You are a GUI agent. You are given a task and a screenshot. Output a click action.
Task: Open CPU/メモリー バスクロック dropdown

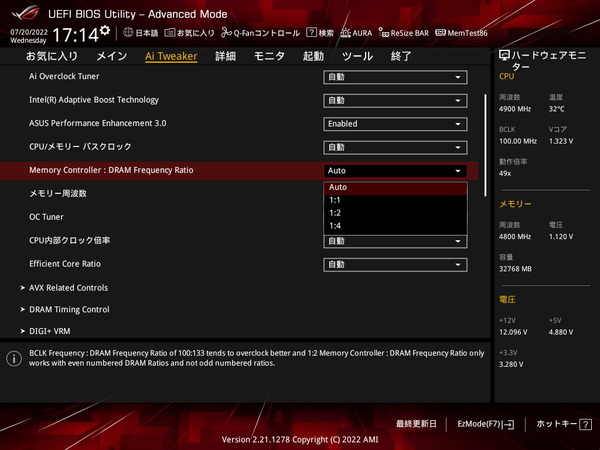[x=395, y=147]
